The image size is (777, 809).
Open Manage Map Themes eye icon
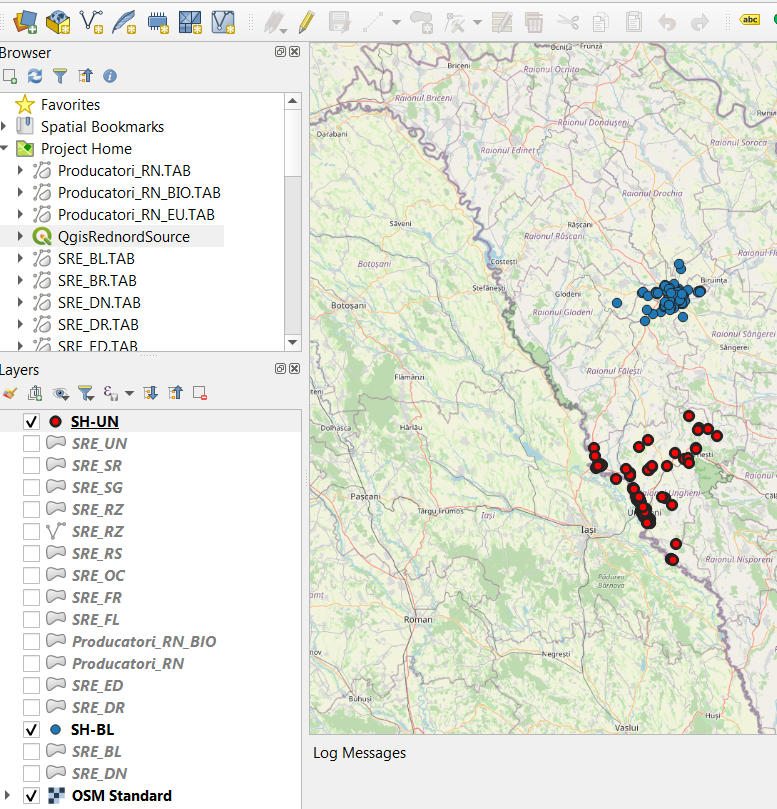coord(61,393)
